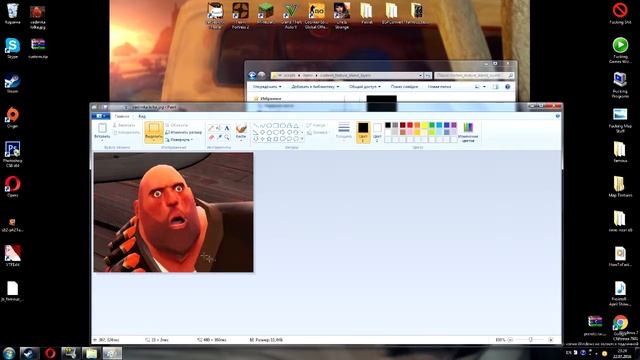Screen dimensions: 640x360
Task: Click the Paint zoom slider handle
Action: (530, 340)
